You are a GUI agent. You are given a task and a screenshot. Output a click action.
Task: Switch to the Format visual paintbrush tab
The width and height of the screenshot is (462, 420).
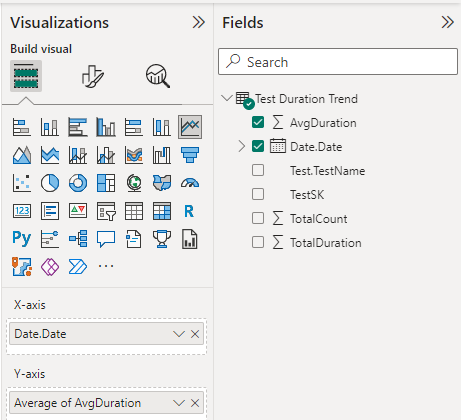tap(93, 76)
